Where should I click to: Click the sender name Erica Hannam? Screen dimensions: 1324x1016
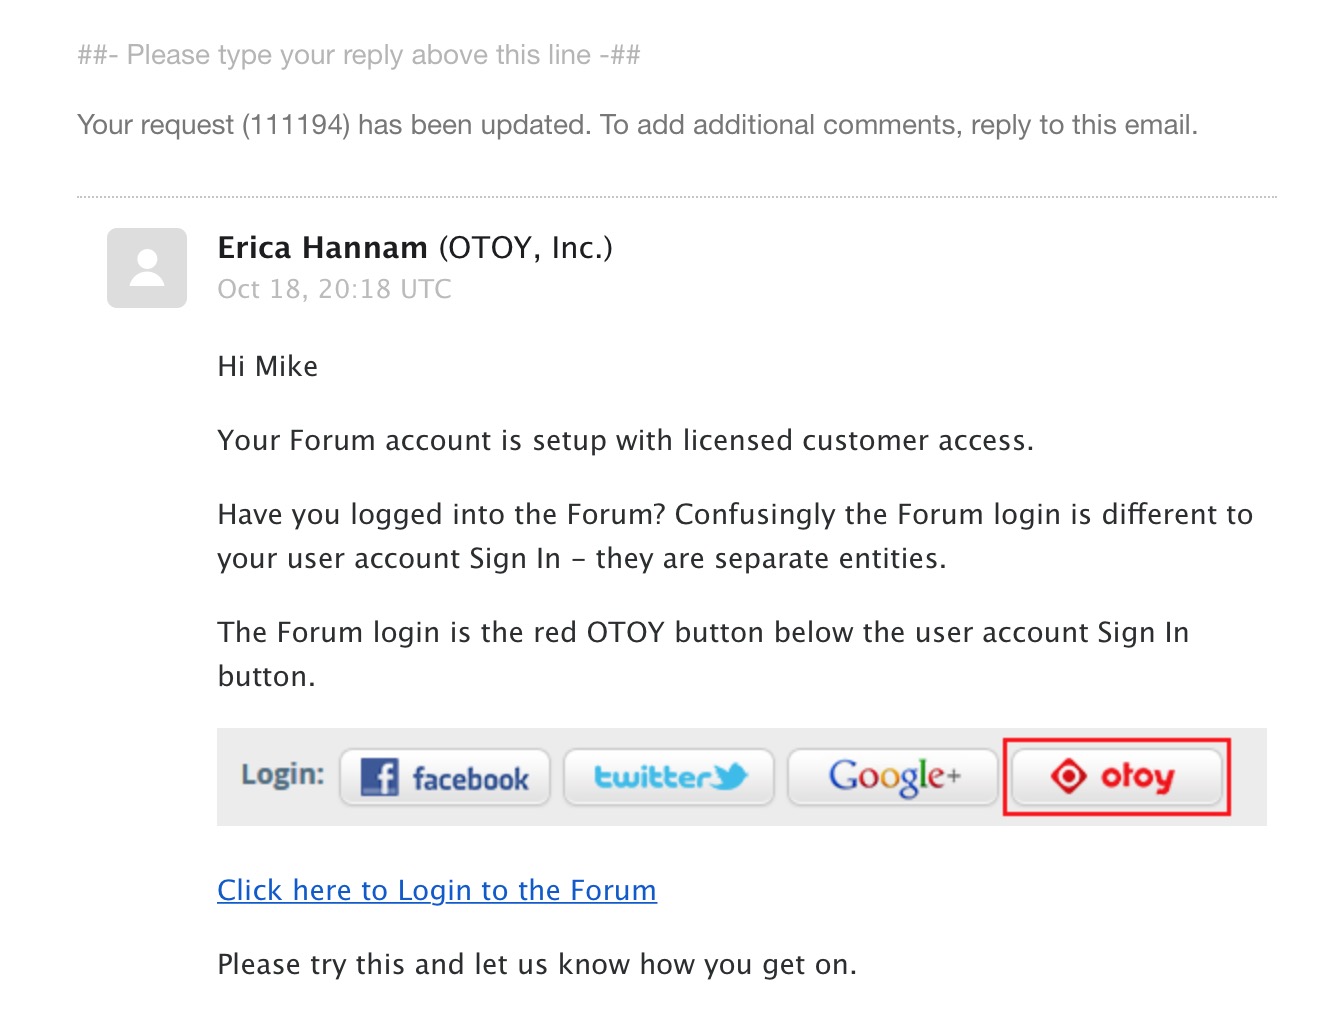coord(322,247)
